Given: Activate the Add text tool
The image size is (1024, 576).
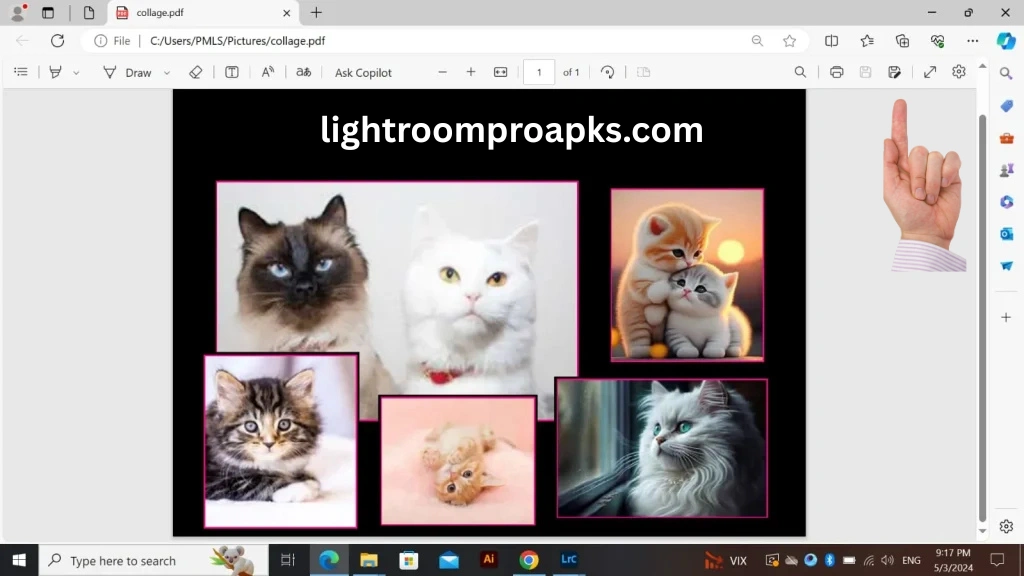Looking at the screenshot, I should point(232,72).
